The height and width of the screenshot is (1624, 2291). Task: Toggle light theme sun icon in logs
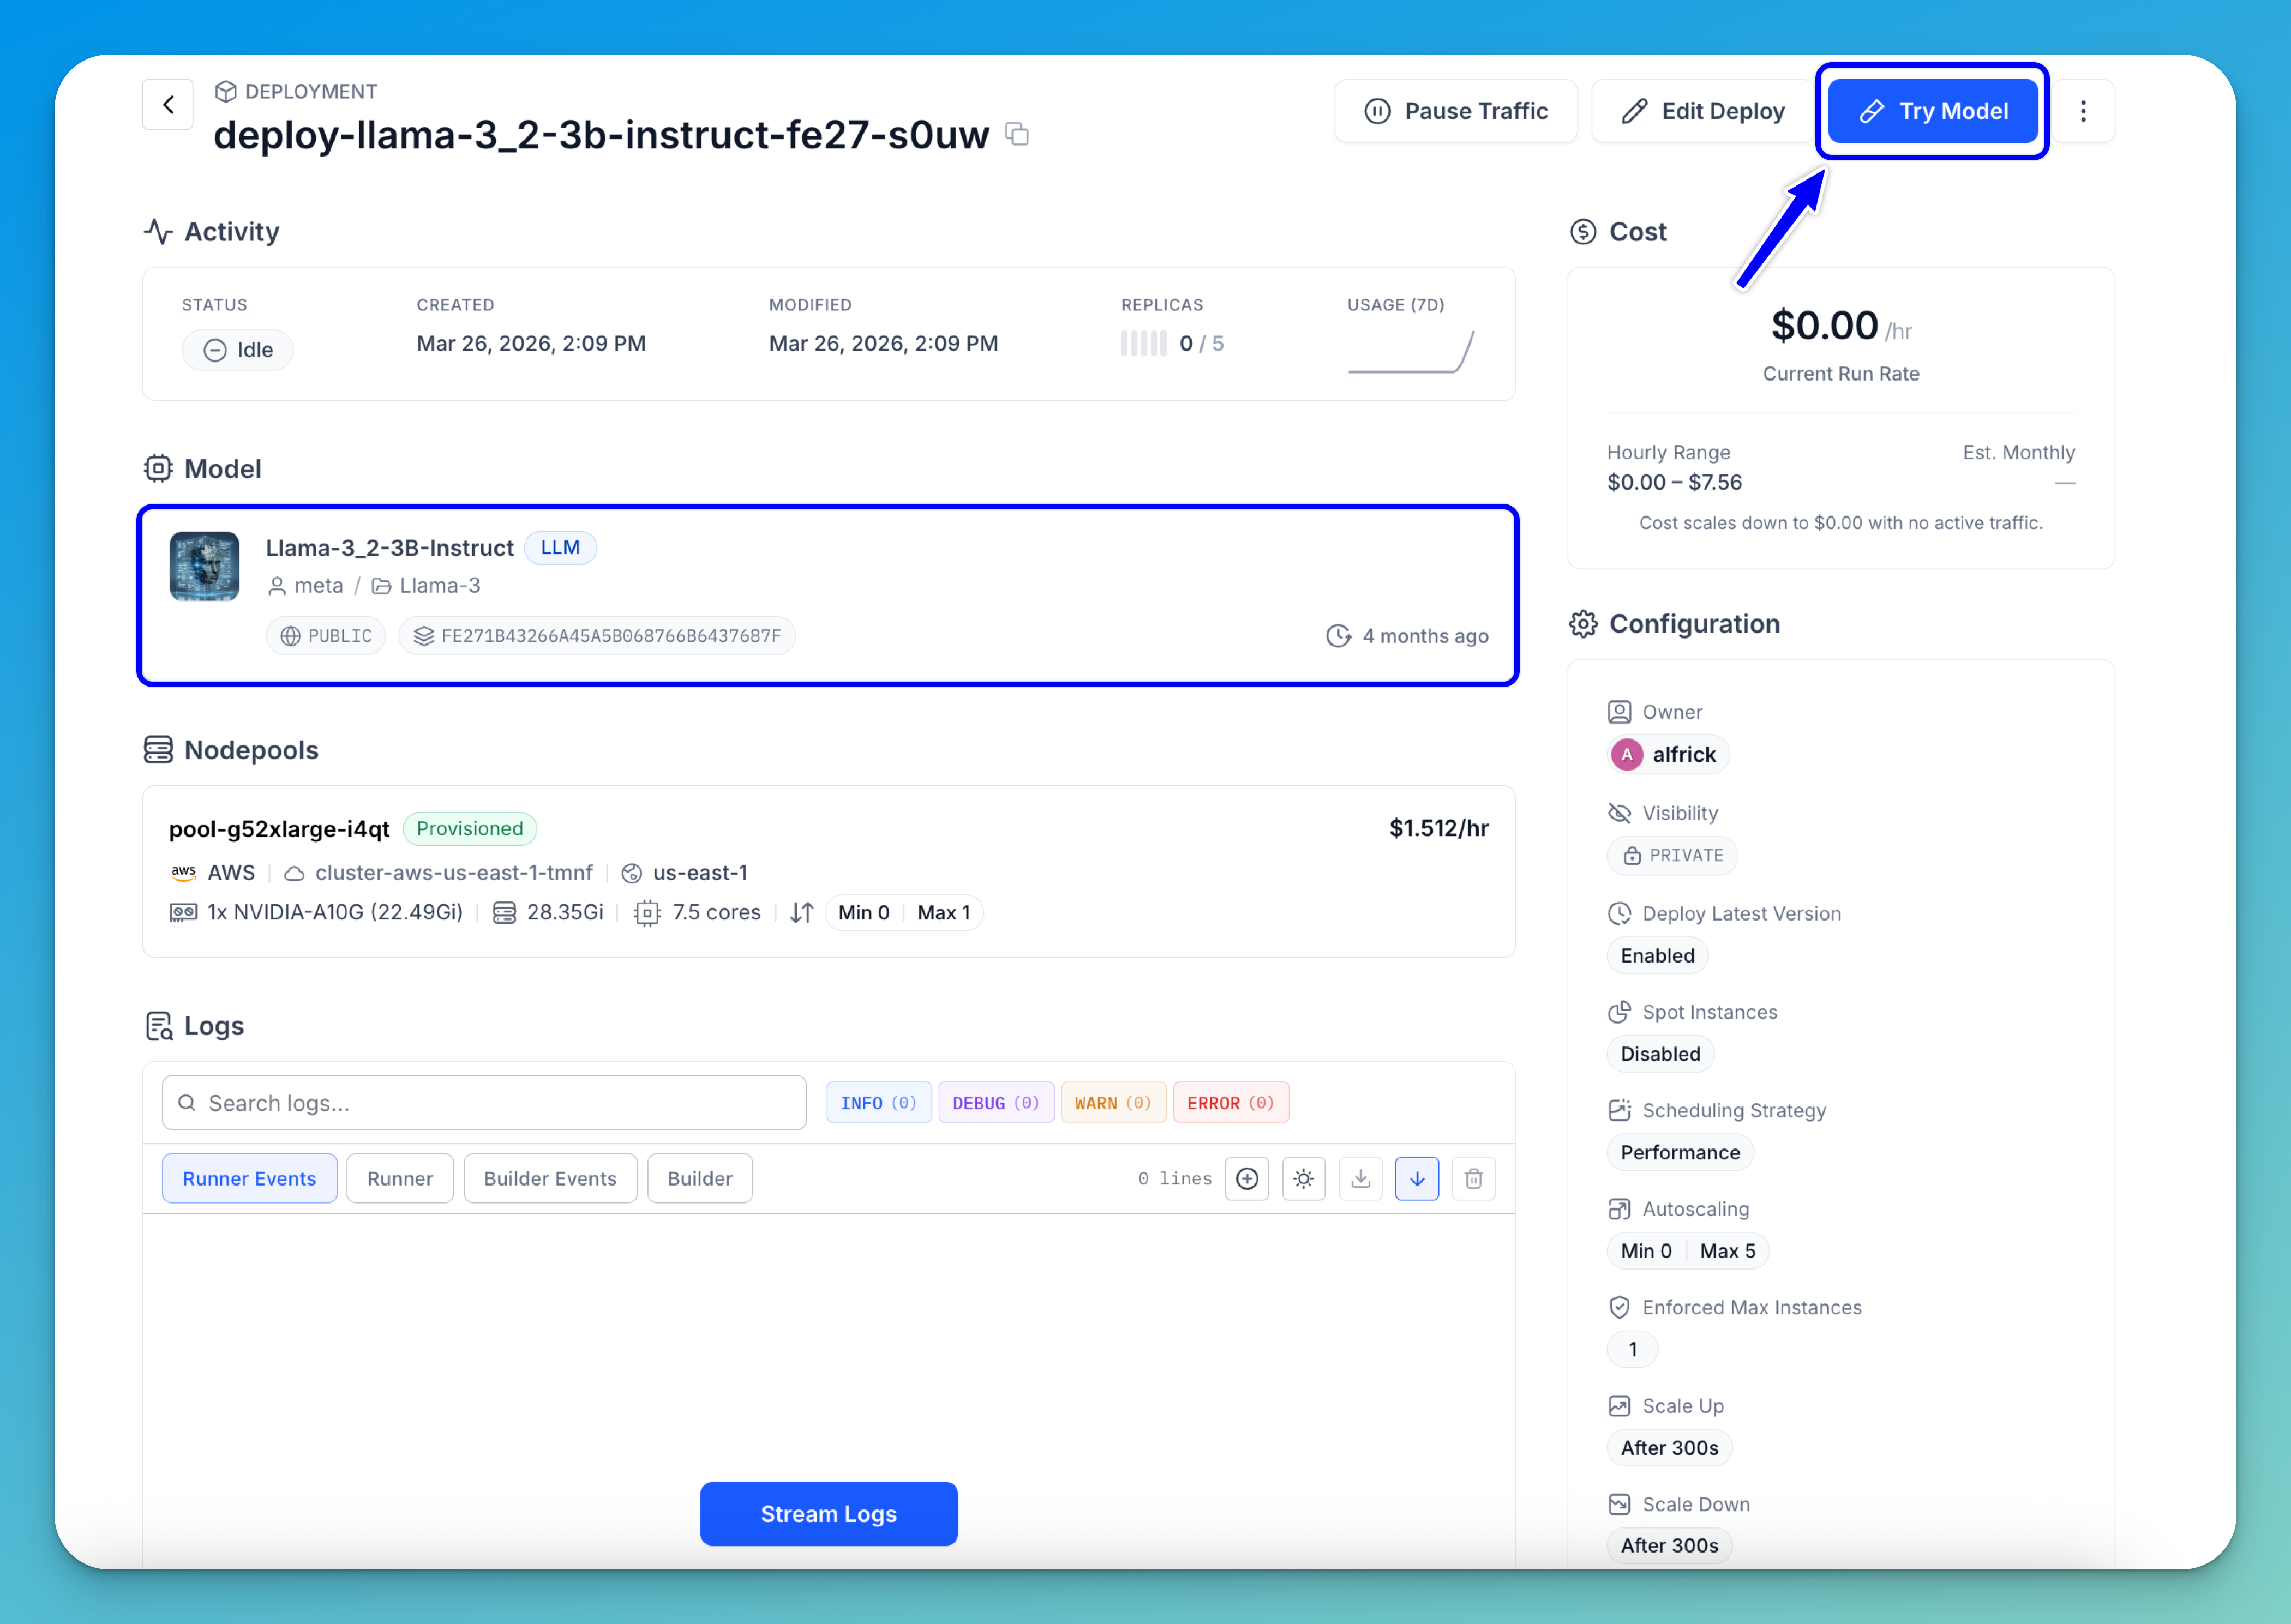pos(1303,1179)
